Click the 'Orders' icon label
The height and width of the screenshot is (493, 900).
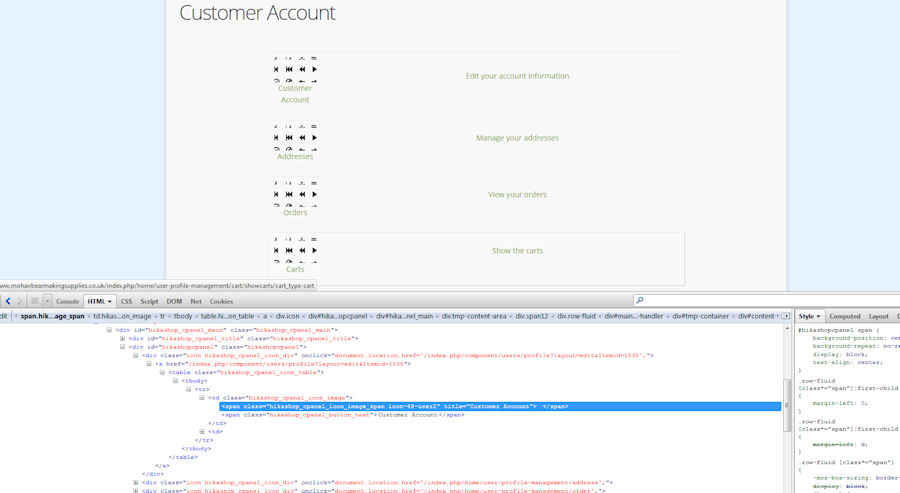coord(295,212)
